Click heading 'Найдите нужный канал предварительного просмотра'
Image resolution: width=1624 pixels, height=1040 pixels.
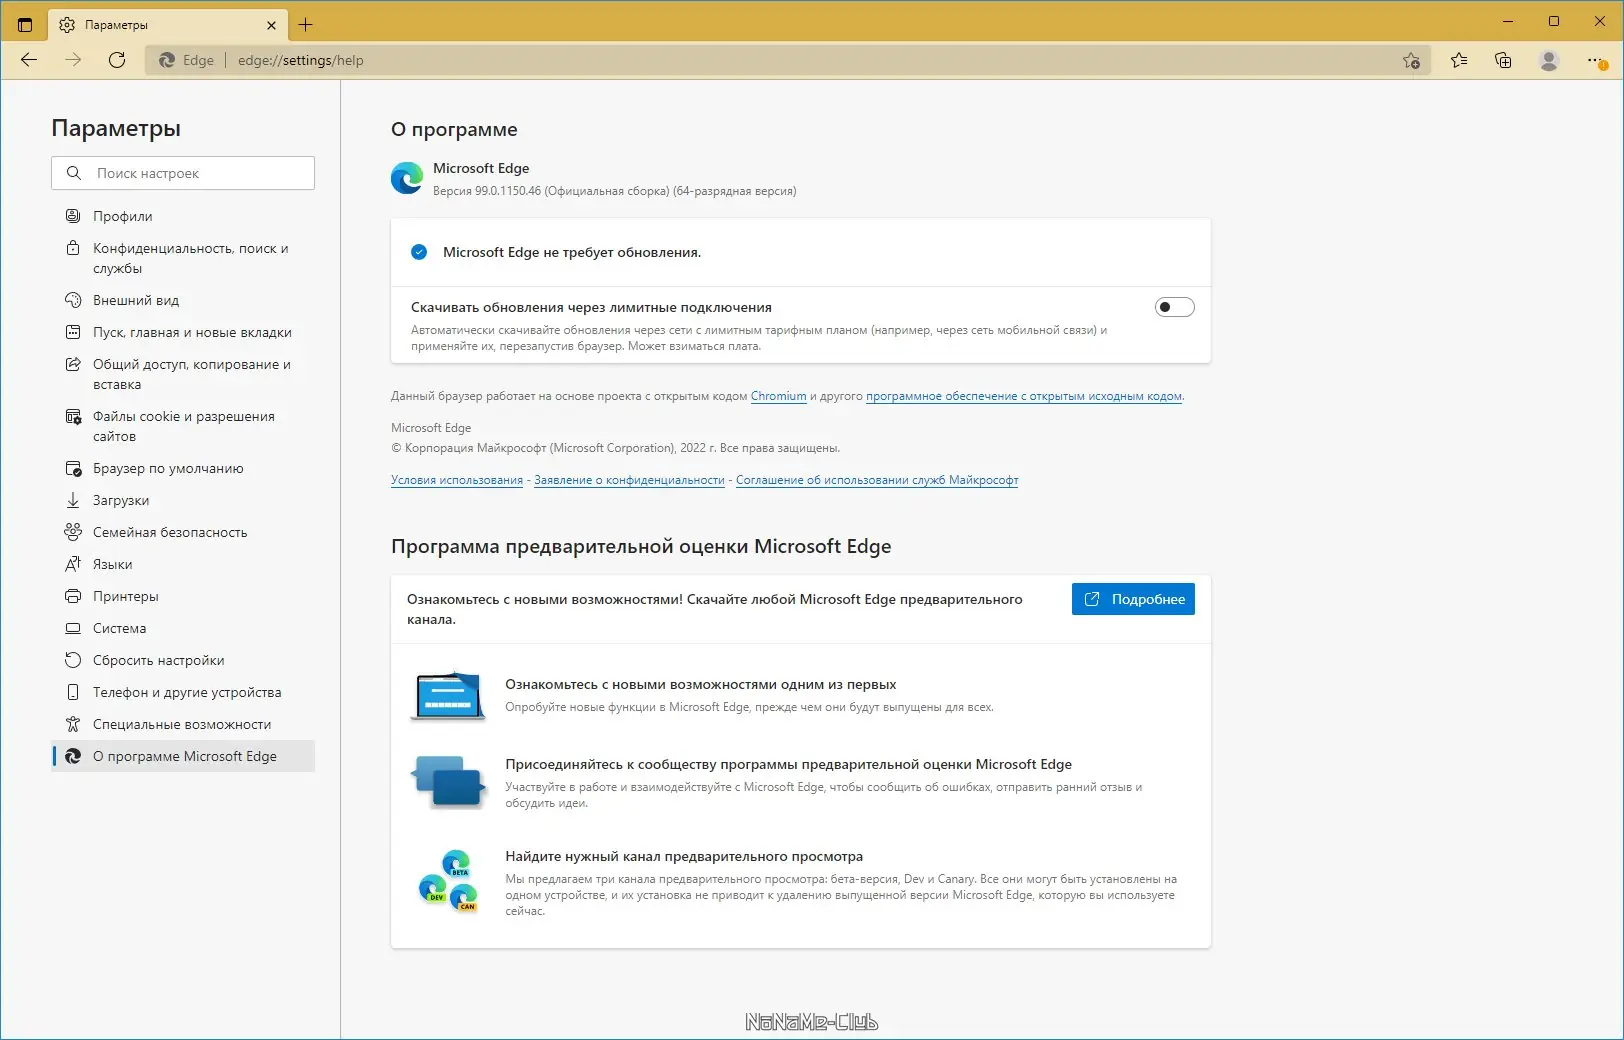pos(684,856)
